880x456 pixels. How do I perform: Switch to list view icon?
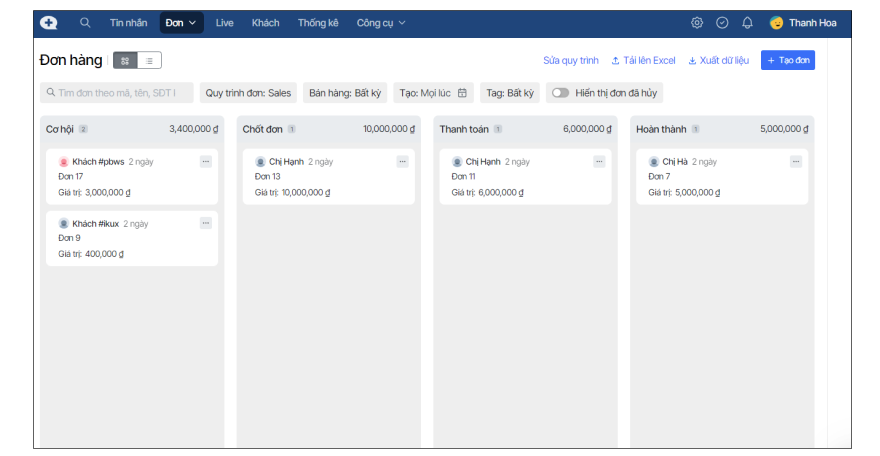149,61
